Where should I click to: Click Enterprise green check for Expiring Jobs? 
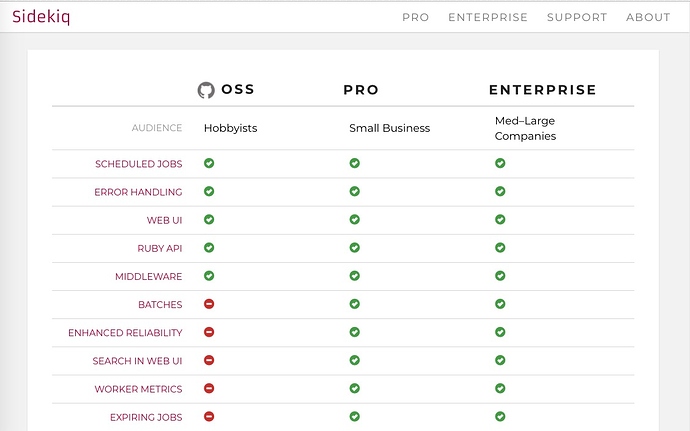click(500, 417)
